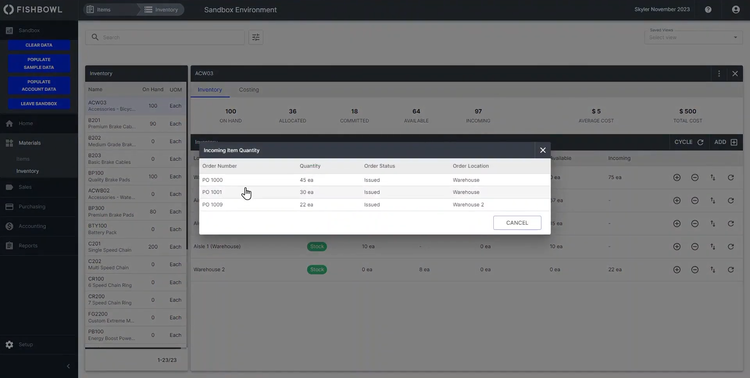Click the Inventory breadcrumb in top bar

click(161, 10)
